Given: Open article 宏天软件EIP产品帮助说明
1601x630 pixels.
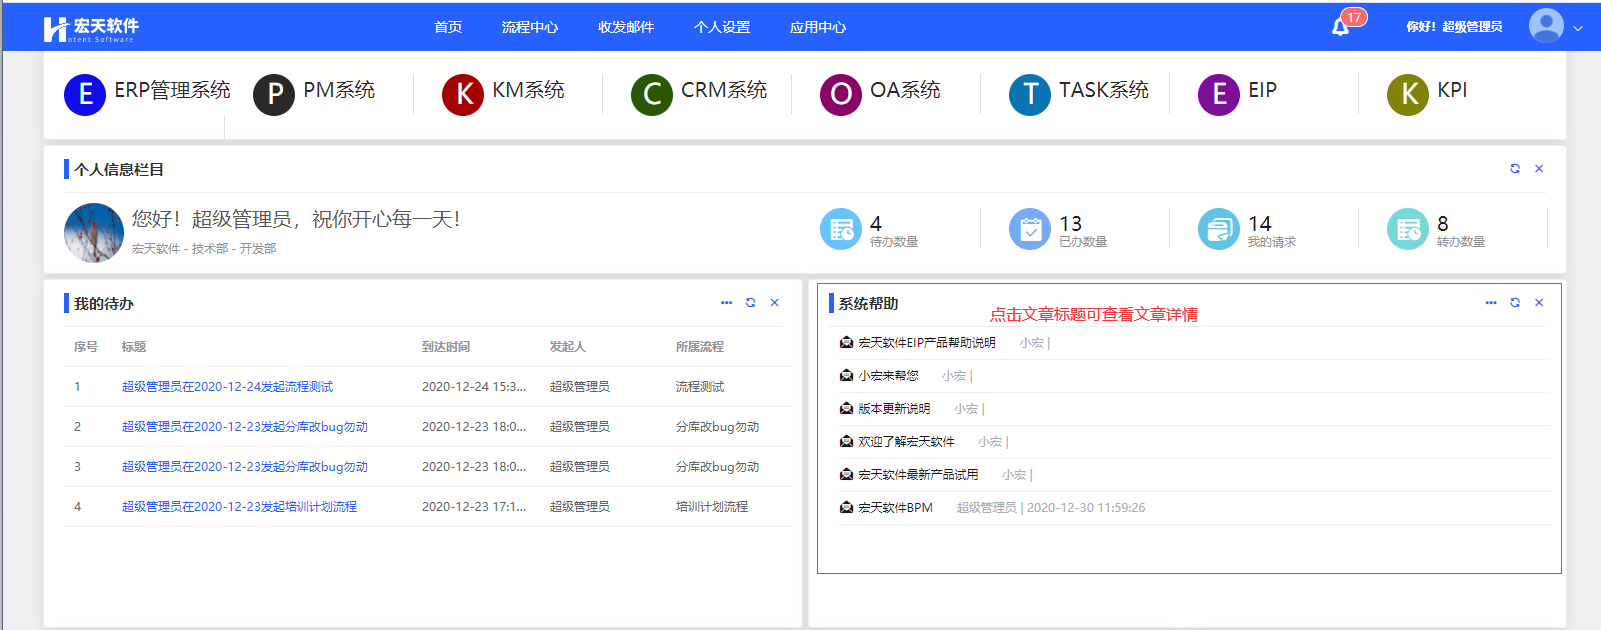Looking at the screenshot, I should coord(926,343).
